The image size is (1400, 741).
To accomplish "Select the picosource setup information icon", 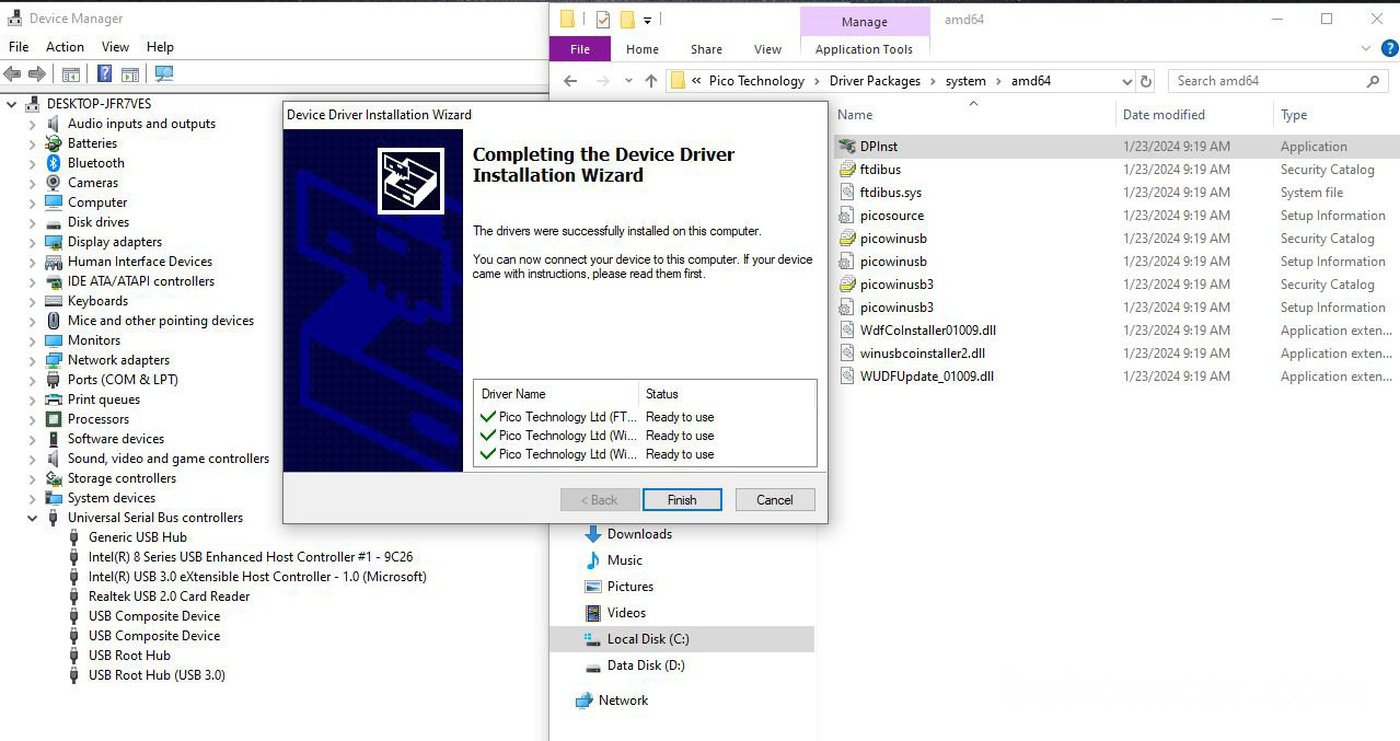I will click(x=847, y=215).
